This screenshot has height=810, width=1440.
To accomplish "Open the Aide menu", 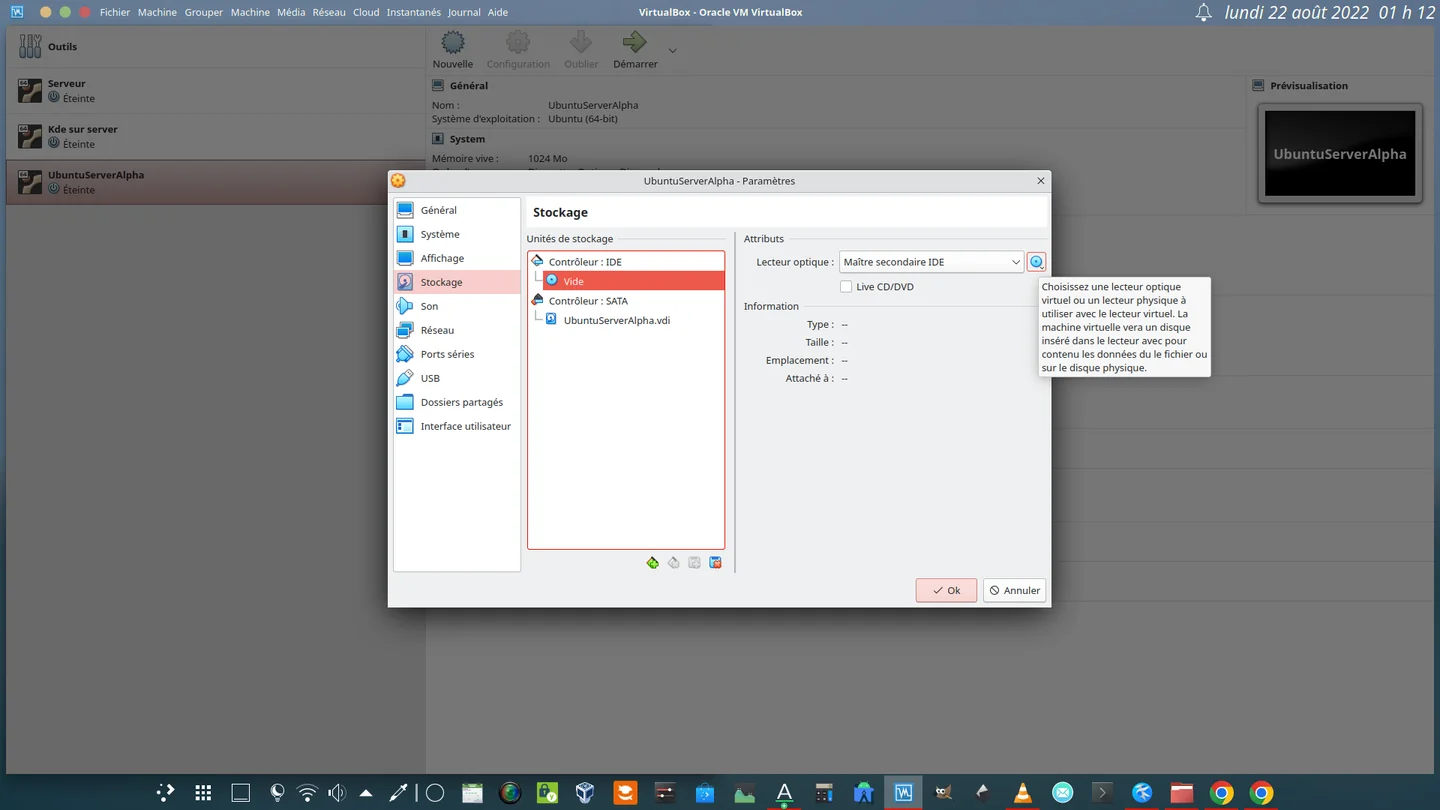I will click(497, 12).
